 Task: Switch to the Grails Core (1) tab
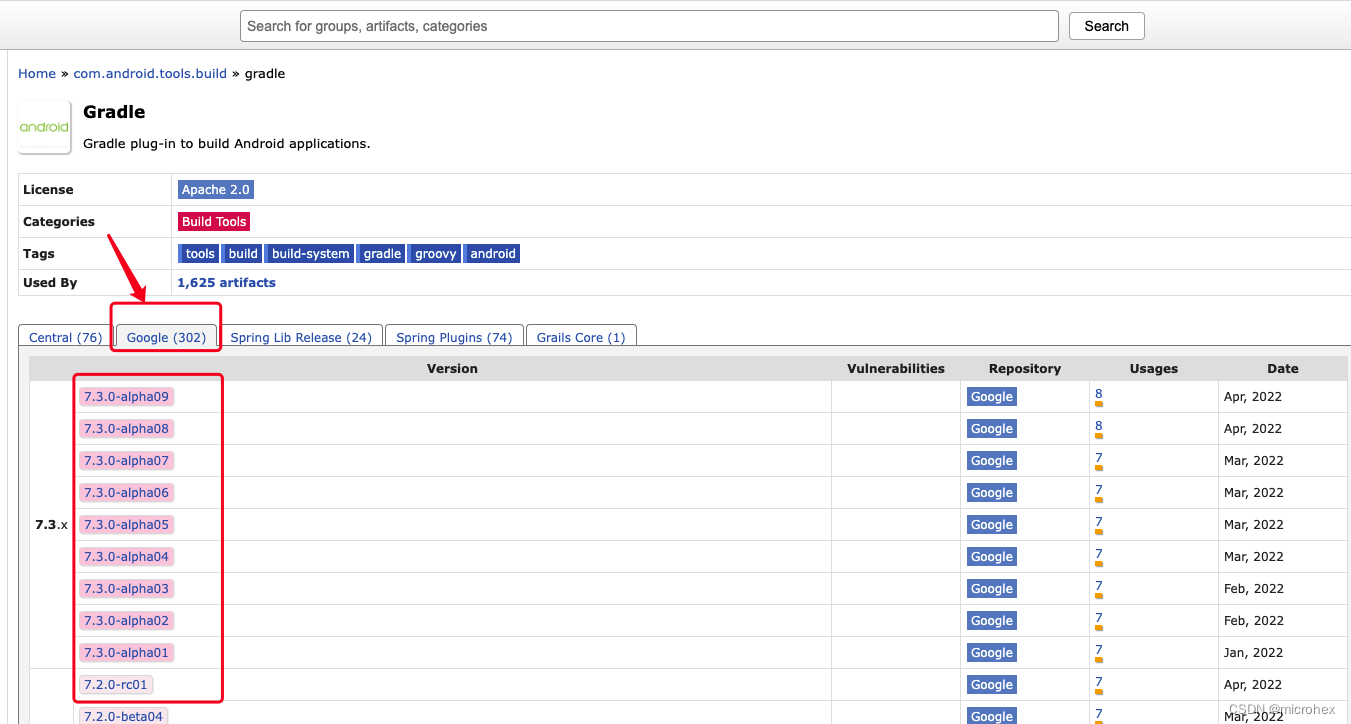pos(581,337)
